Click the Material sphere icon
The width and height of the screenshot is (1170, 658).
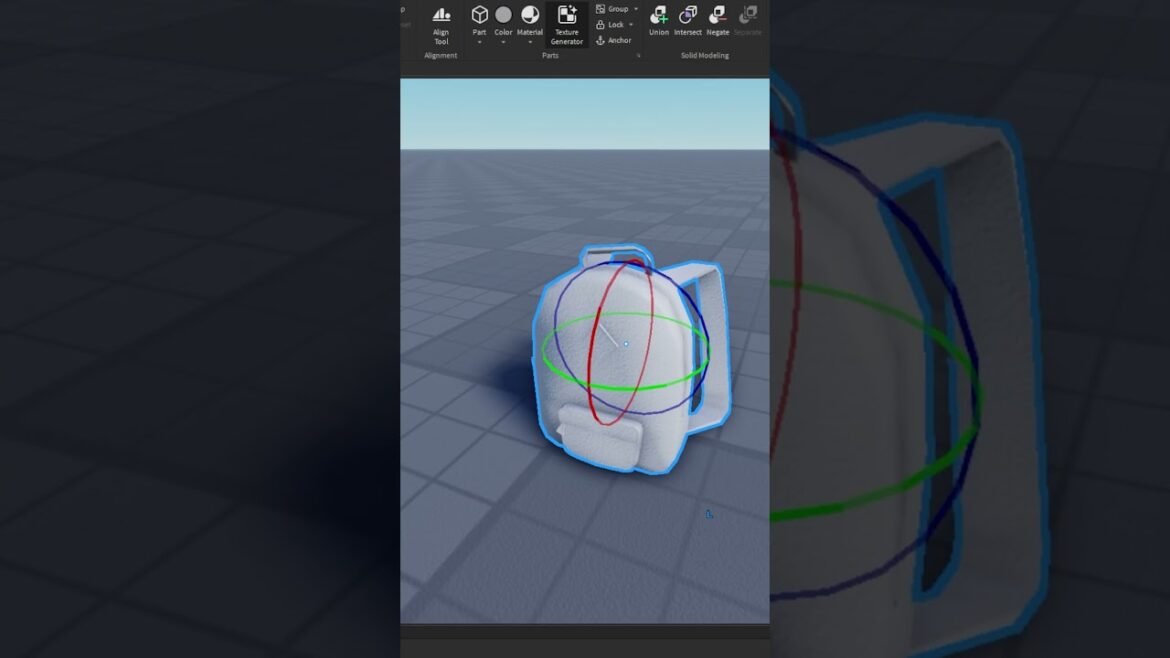530,15
